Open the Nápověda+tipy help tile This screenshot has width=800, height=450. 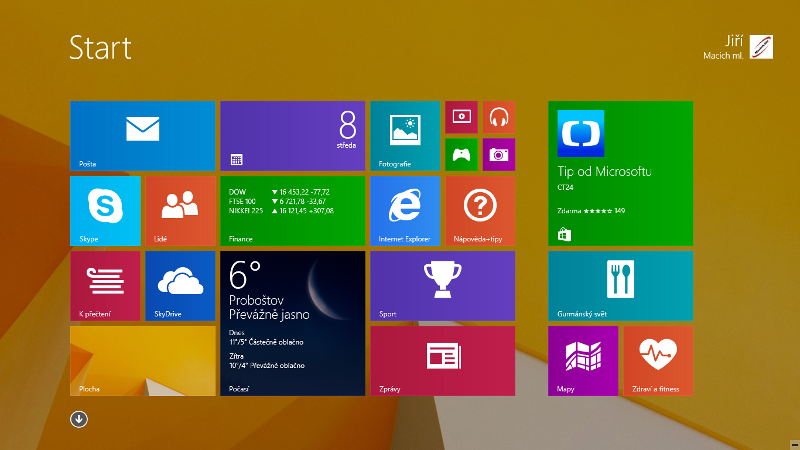480,210
